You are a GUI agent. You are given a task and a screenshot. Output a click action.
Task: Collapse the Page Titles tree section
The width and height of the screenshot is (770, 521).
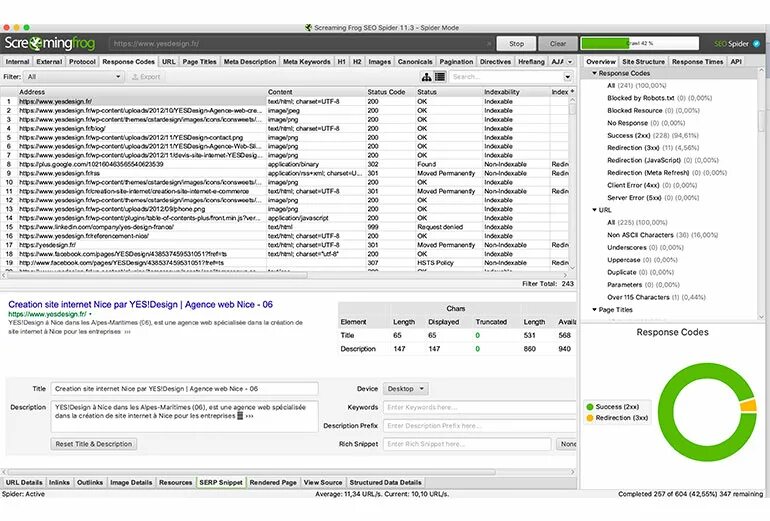coord(594,309)
